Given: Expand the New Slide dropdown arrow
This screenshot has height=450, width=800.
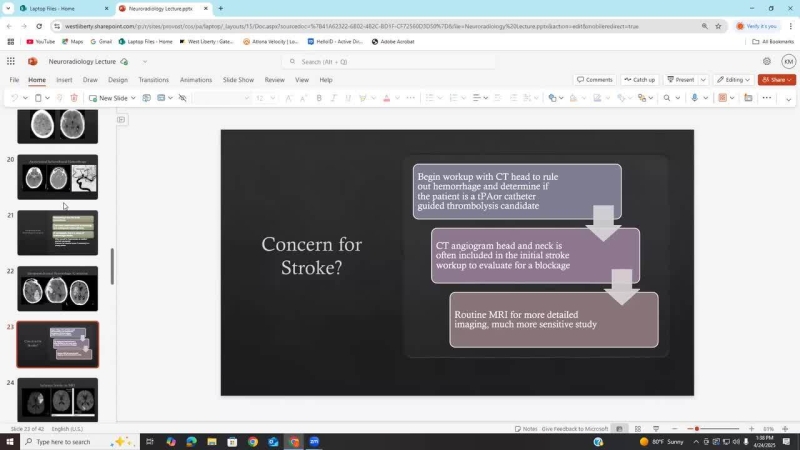Looking at the screenshot, I should point(133,98).
